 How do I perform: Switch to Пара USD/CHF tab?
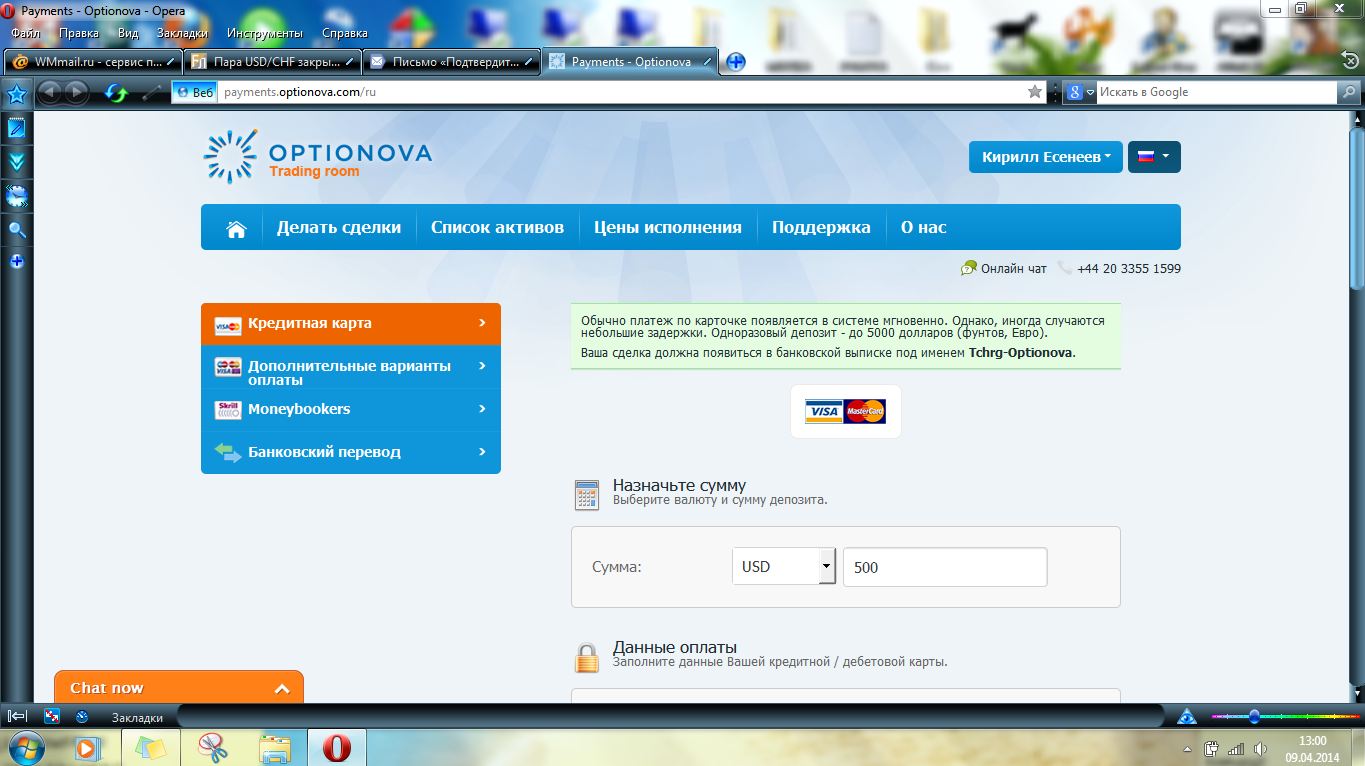(x=273, y=62)
